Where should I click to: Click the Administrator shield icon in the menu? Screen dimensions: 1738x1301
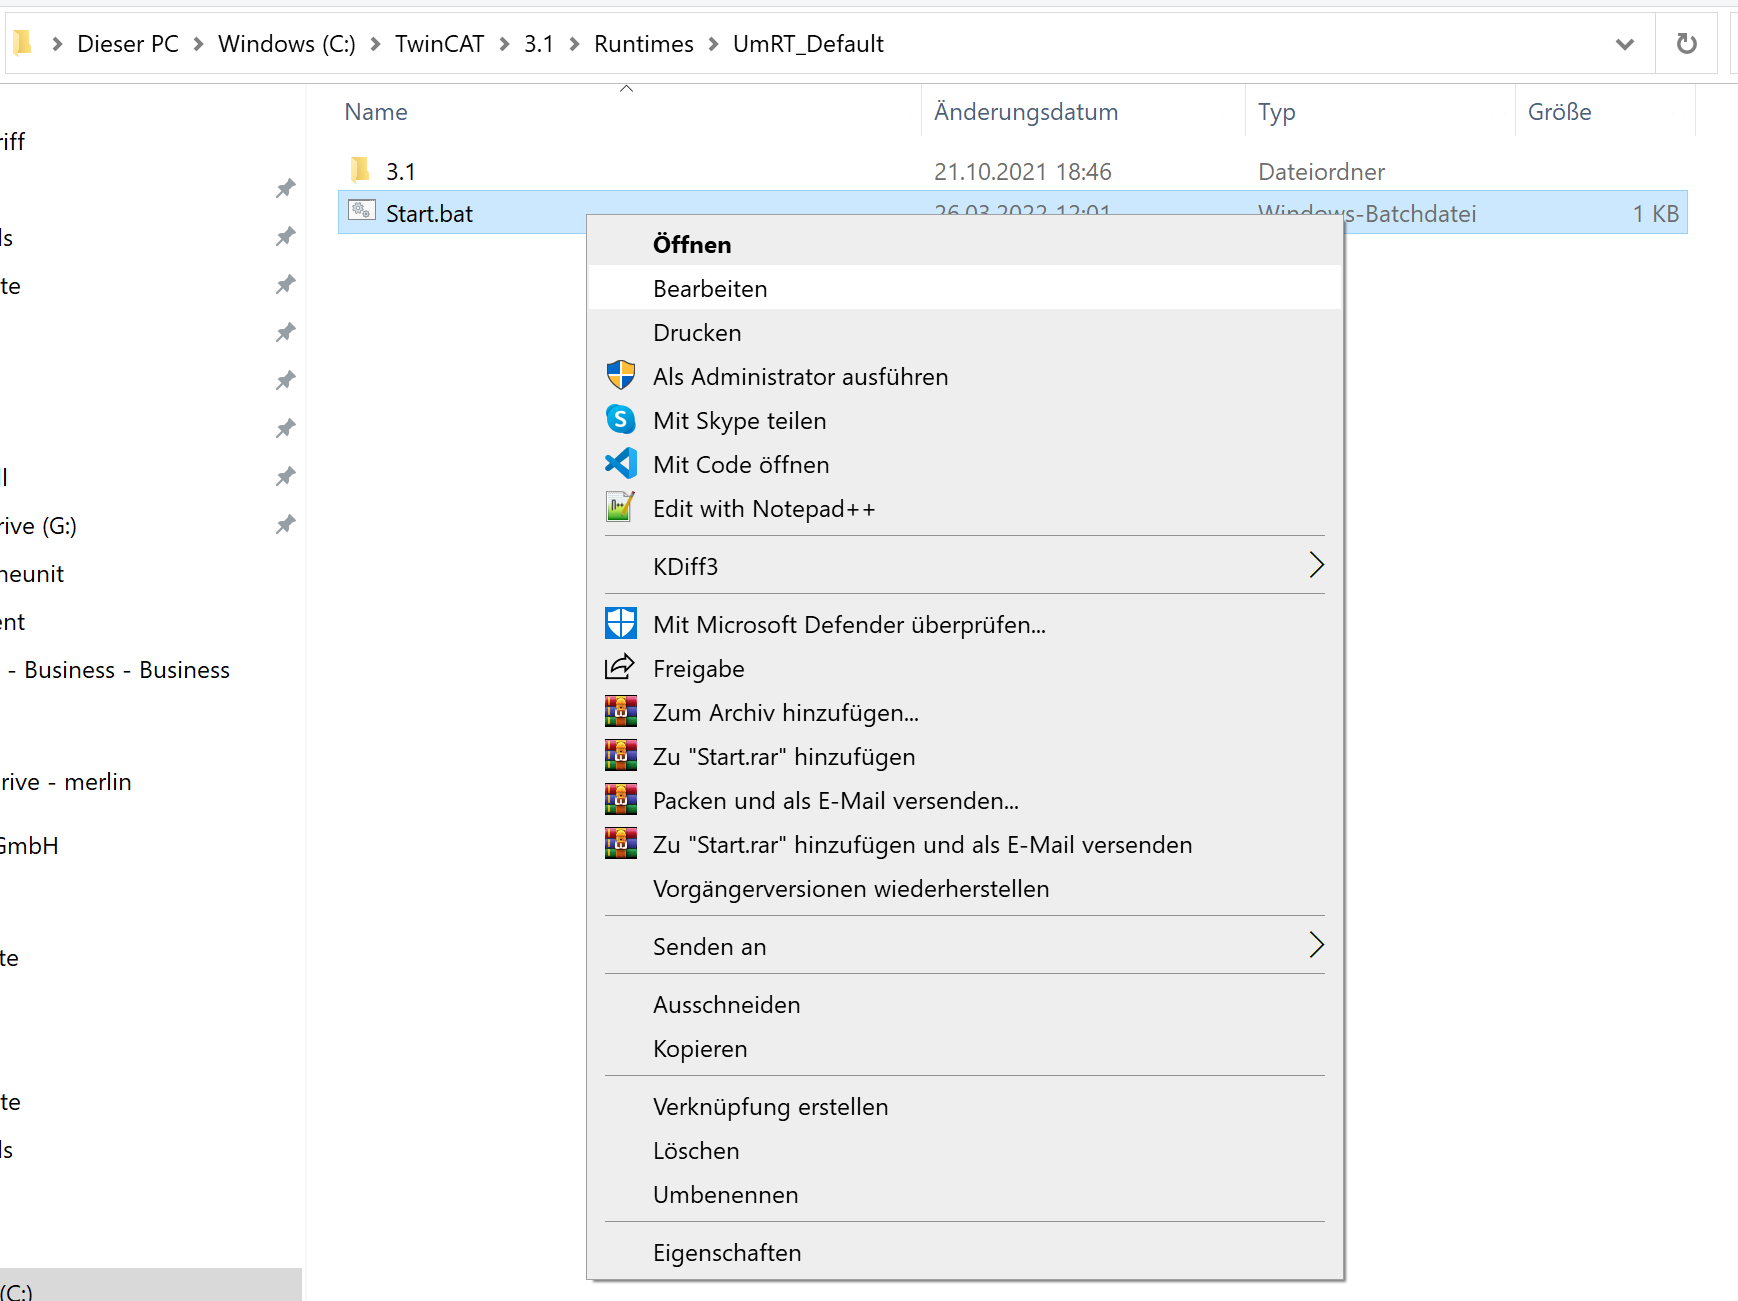tap(621, 376)
